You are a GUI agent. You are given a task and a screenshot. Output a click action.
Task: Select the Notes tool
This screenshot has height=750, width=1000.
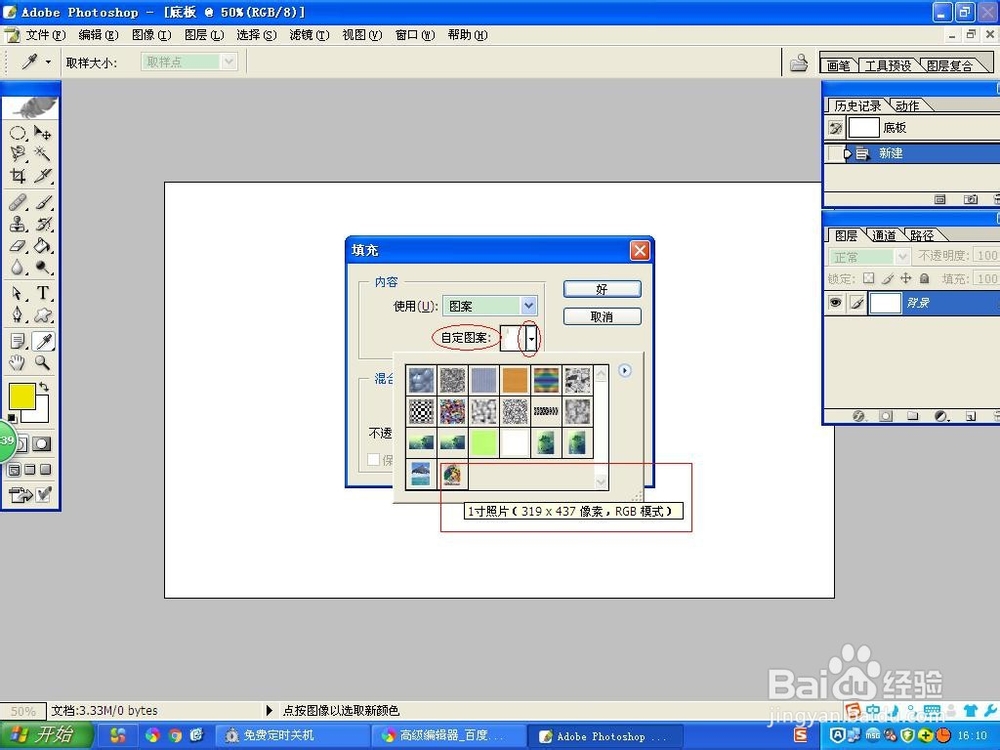click(18, 341)
